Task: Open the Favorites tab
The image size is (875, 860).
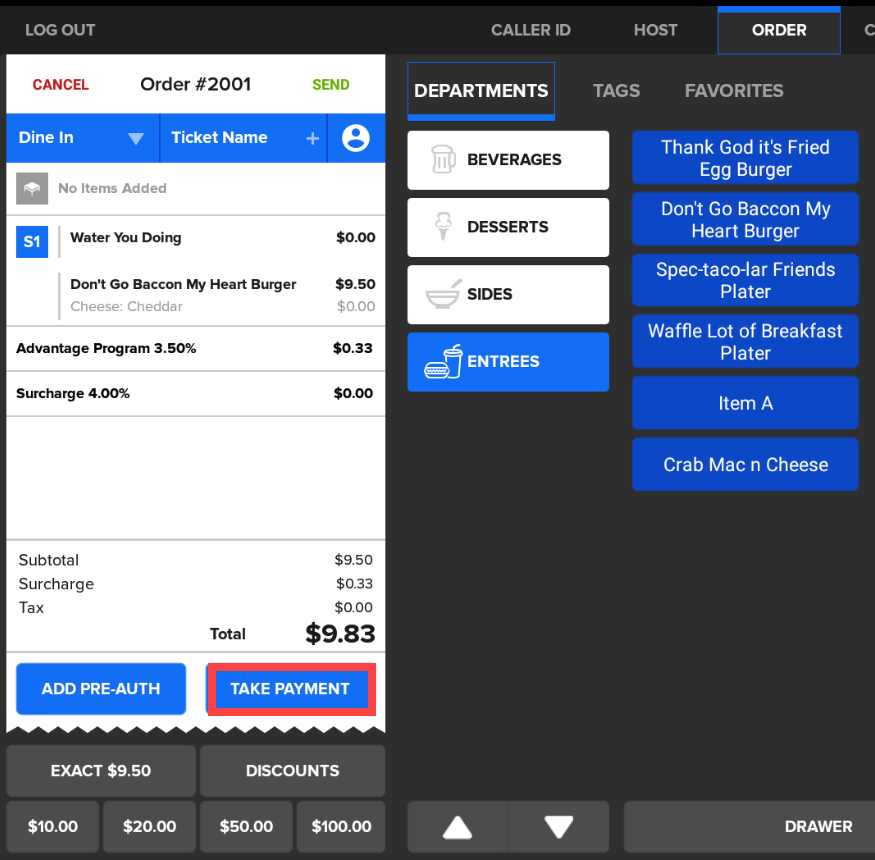Action: [733, 91]
